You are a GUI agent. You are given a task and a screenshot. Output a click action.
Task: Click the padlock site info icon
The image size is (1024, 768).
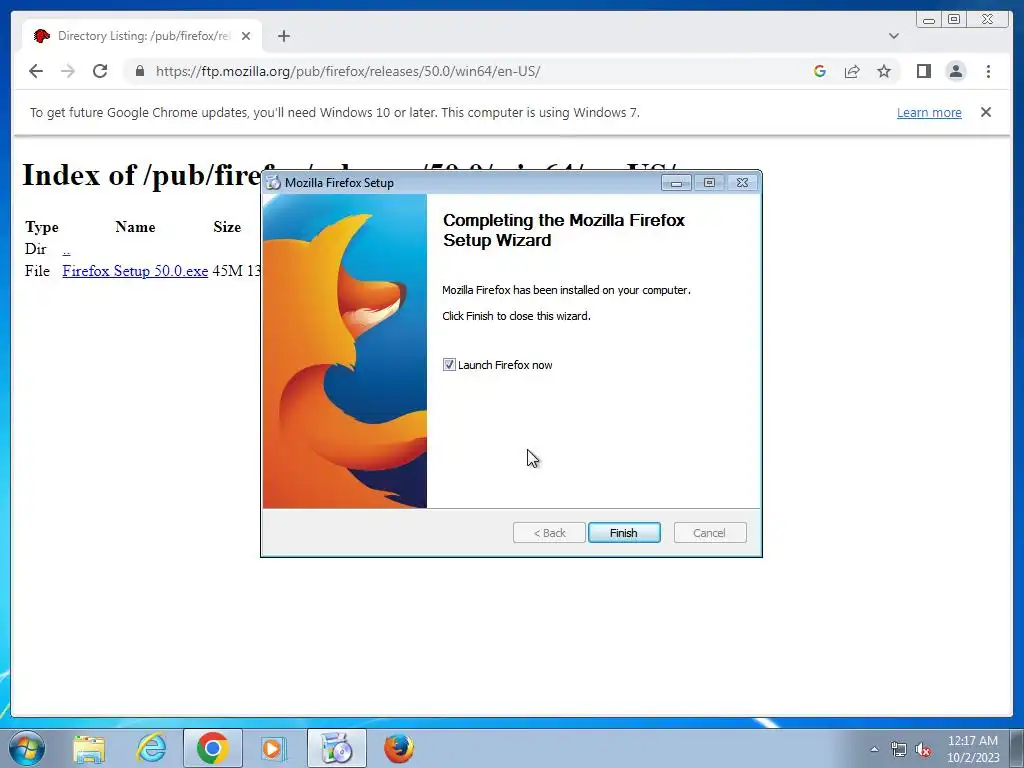140,71
